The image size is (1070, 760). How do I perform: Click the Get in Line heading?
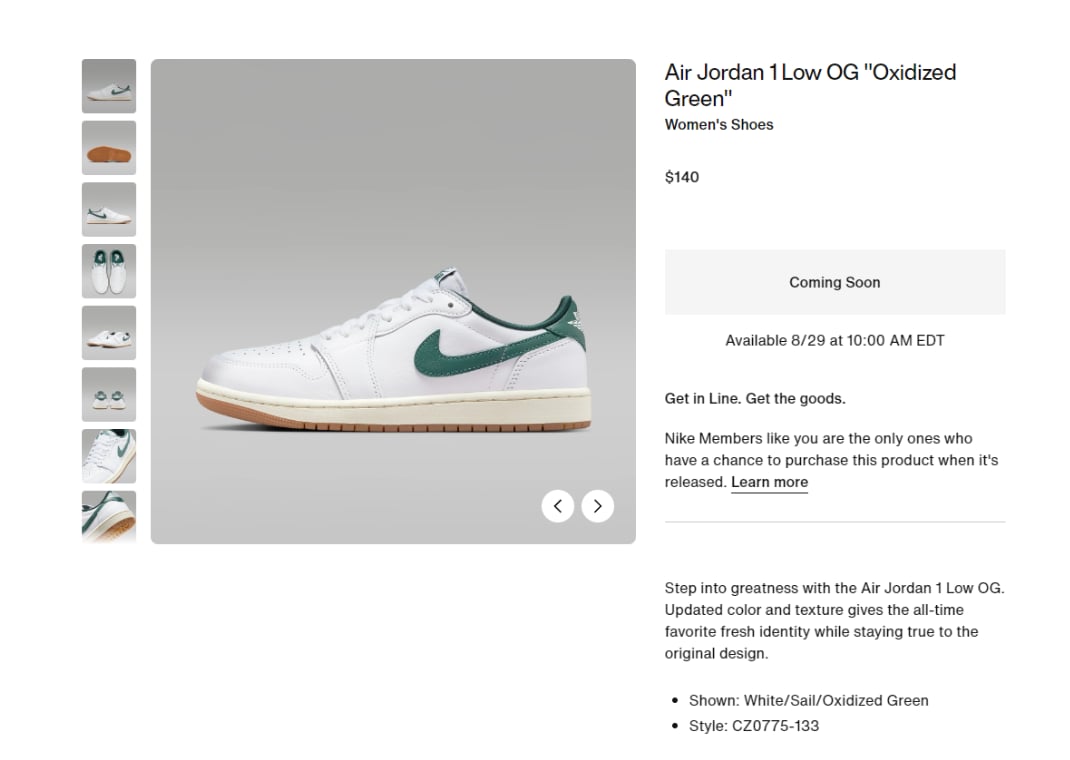click(x=755, y=398)
